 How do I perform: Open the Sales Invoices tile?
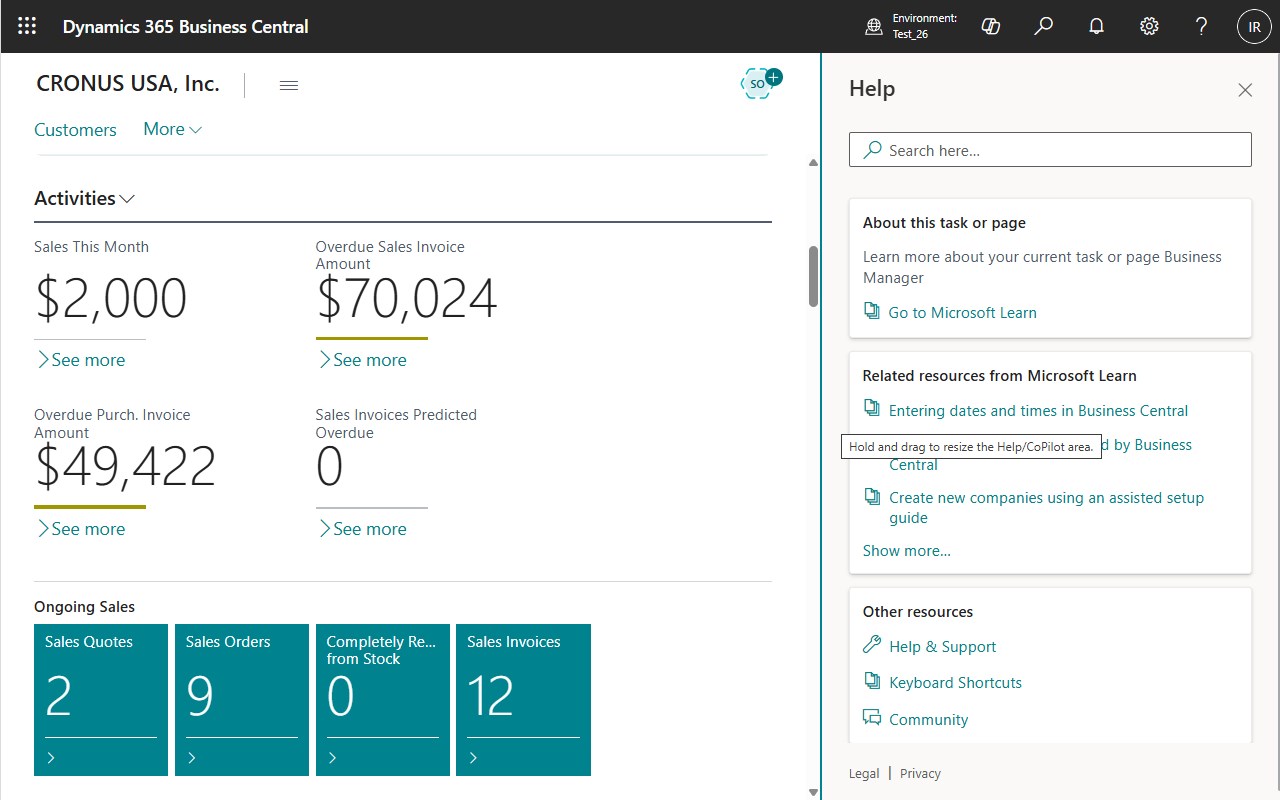point(523,699)
